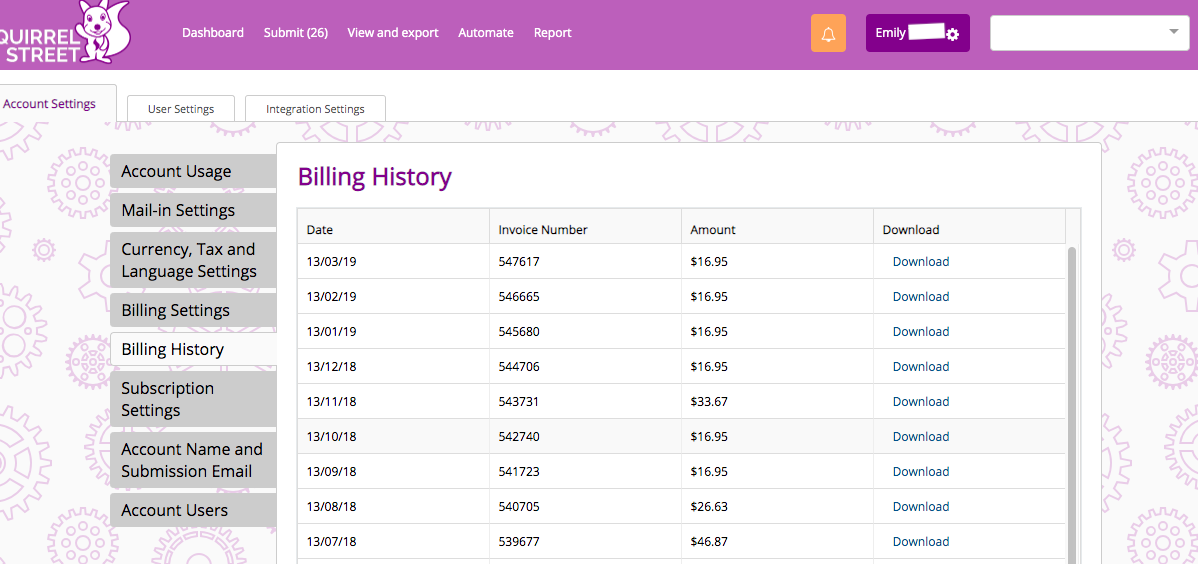Image resolution: width=1198 pixels, height=564 pixels.
Task: Download invoice 547617
Action: tap(921, 261)
